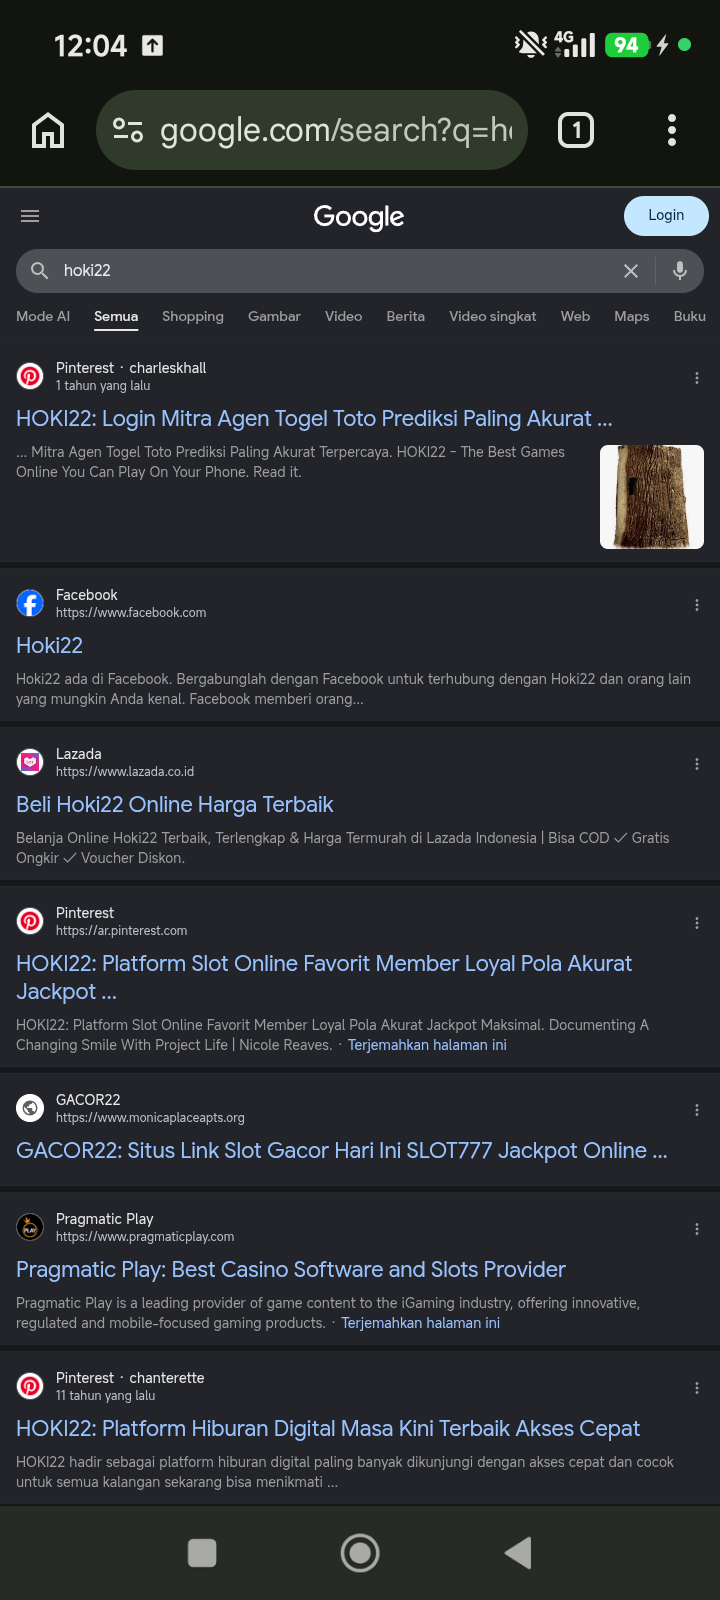Clear the hoki22 search text
720x1600 pixels.
coord(631,271)
